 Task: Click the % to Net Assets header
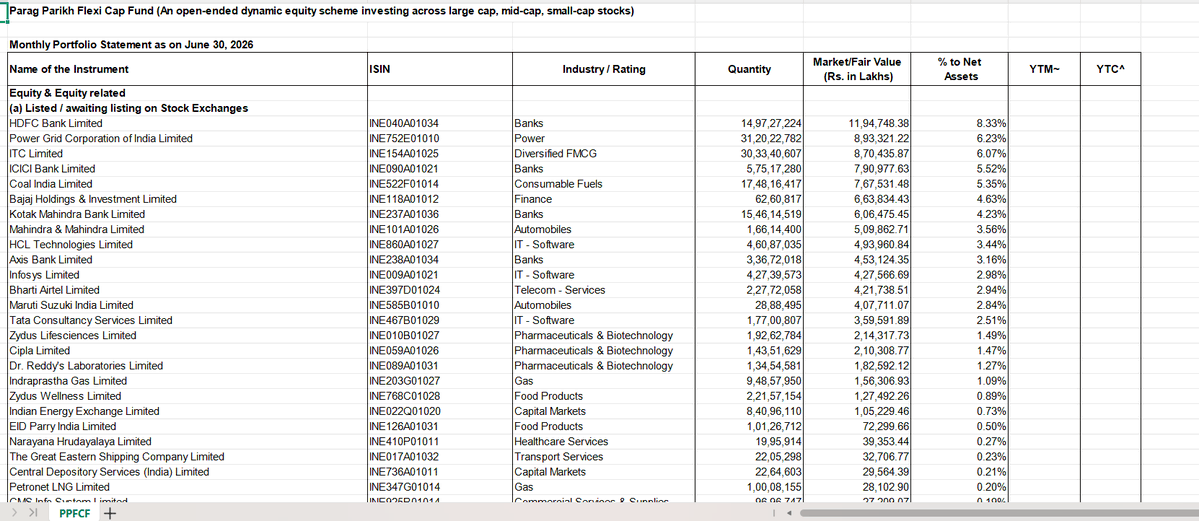click(960, 69)
